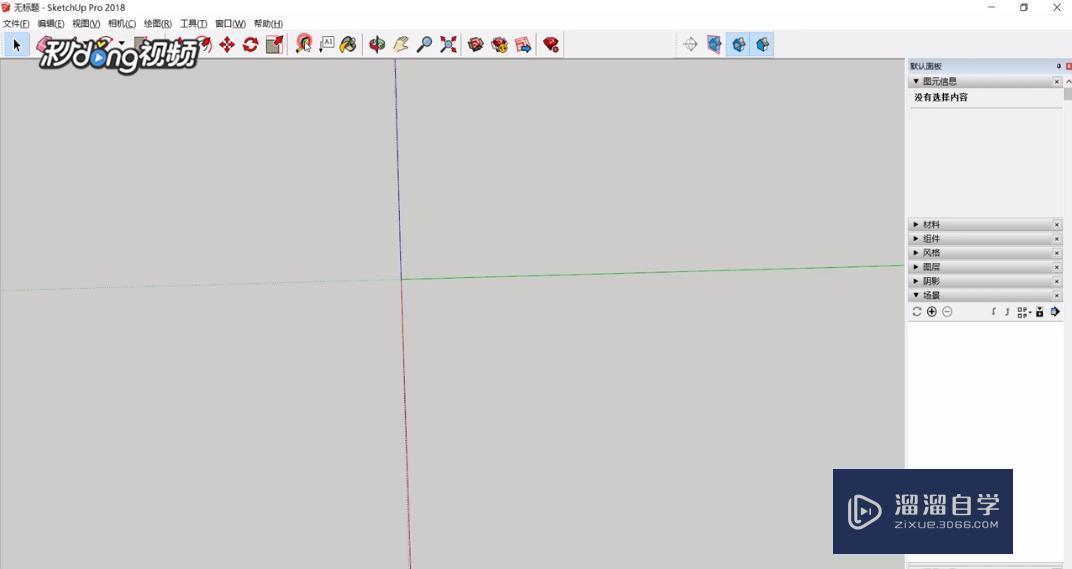Screen dimensions: 1072x569
Task: Open the scenes panel details menu arrow
Action: [1055, 312]
